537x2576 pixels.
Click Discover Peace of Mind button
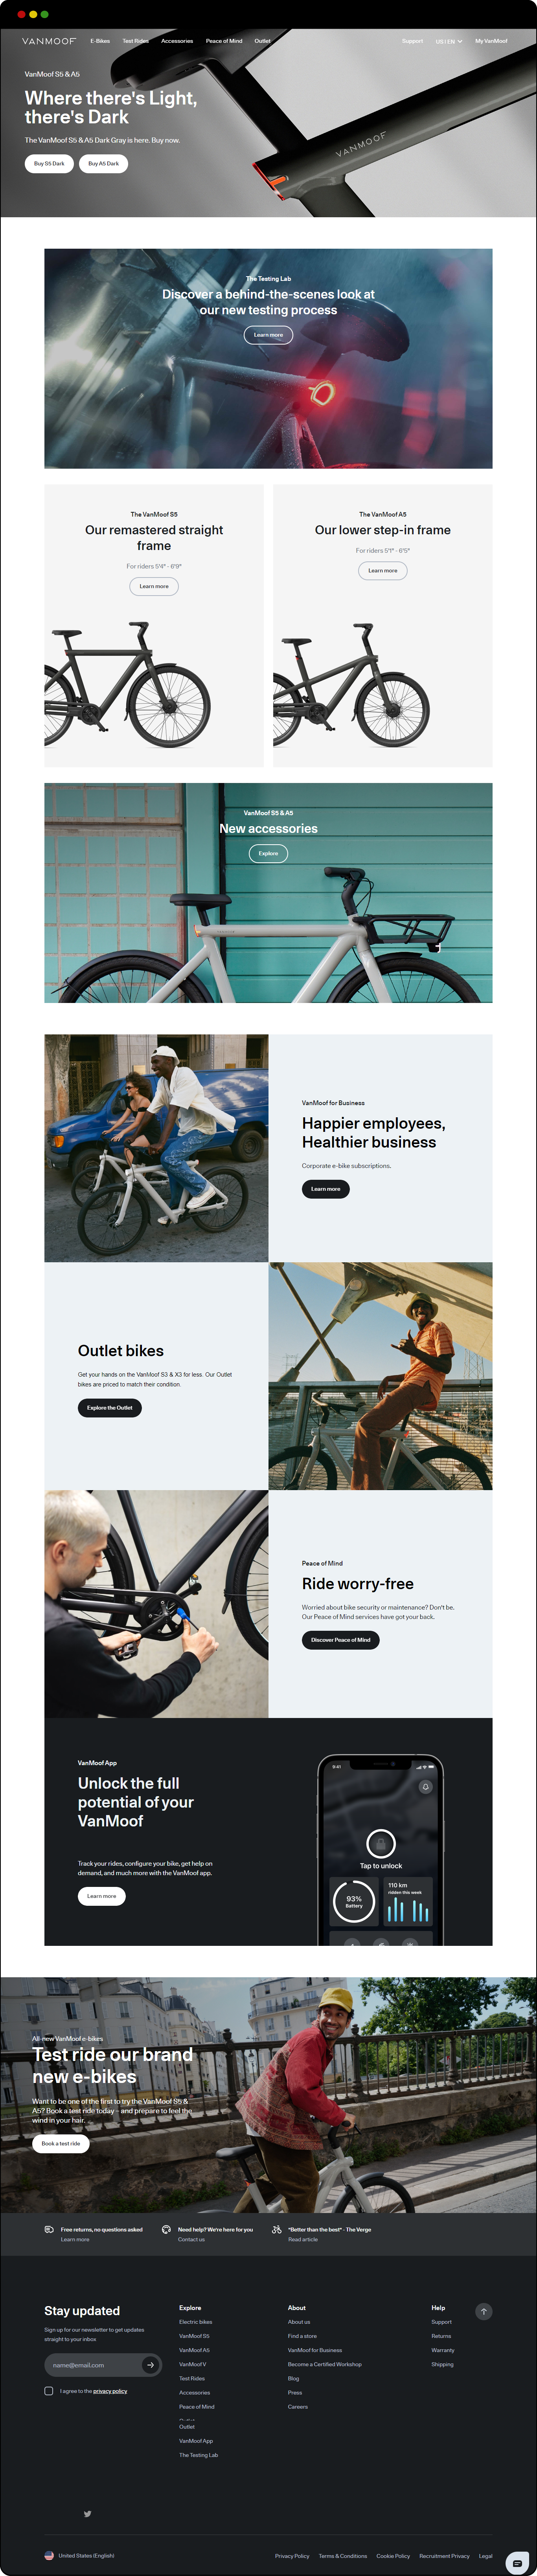pos(341,1640)
